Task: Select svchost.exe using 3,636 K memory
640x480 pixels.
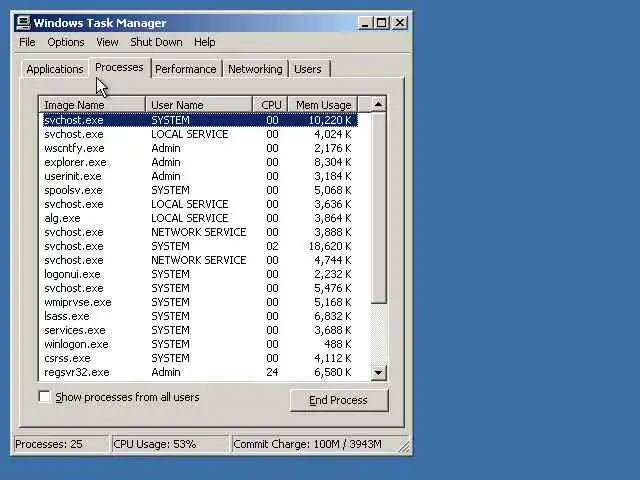Action: (x=200, y=204)
